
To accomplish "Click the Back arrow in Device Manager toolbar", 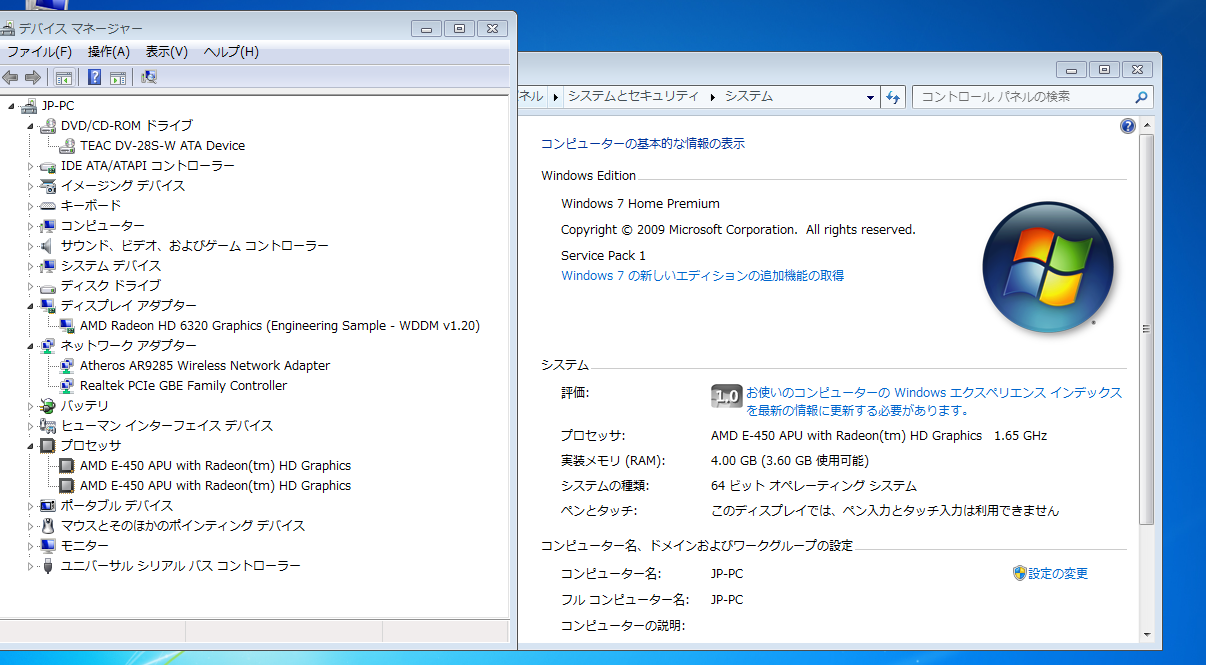I will click(11, 77).
